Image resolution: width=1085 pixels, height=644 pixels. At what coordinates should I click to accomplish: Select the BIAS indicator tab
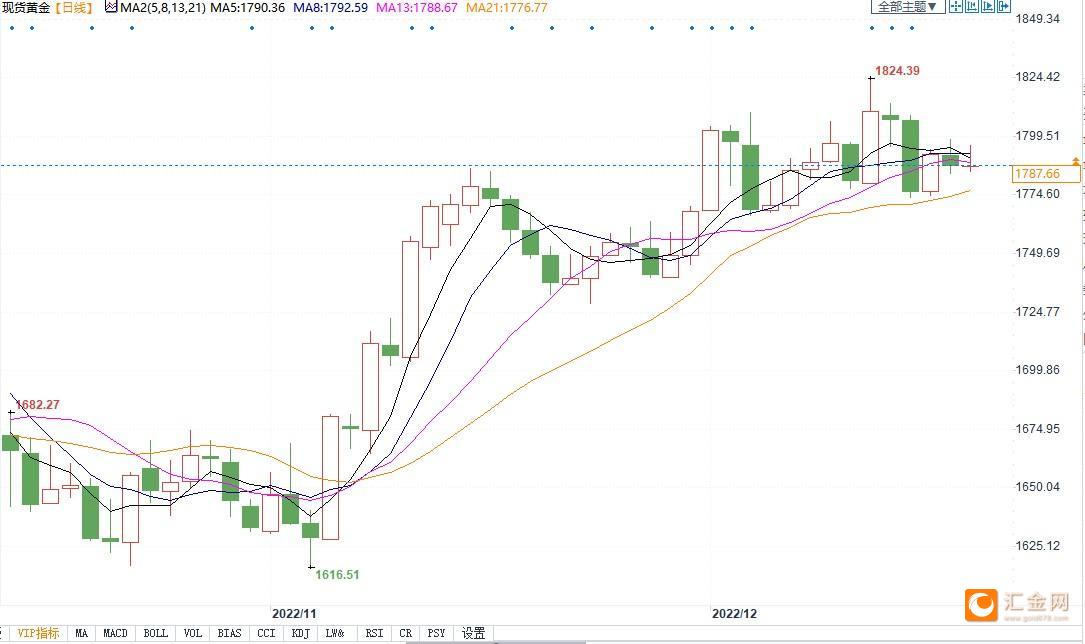230,633
